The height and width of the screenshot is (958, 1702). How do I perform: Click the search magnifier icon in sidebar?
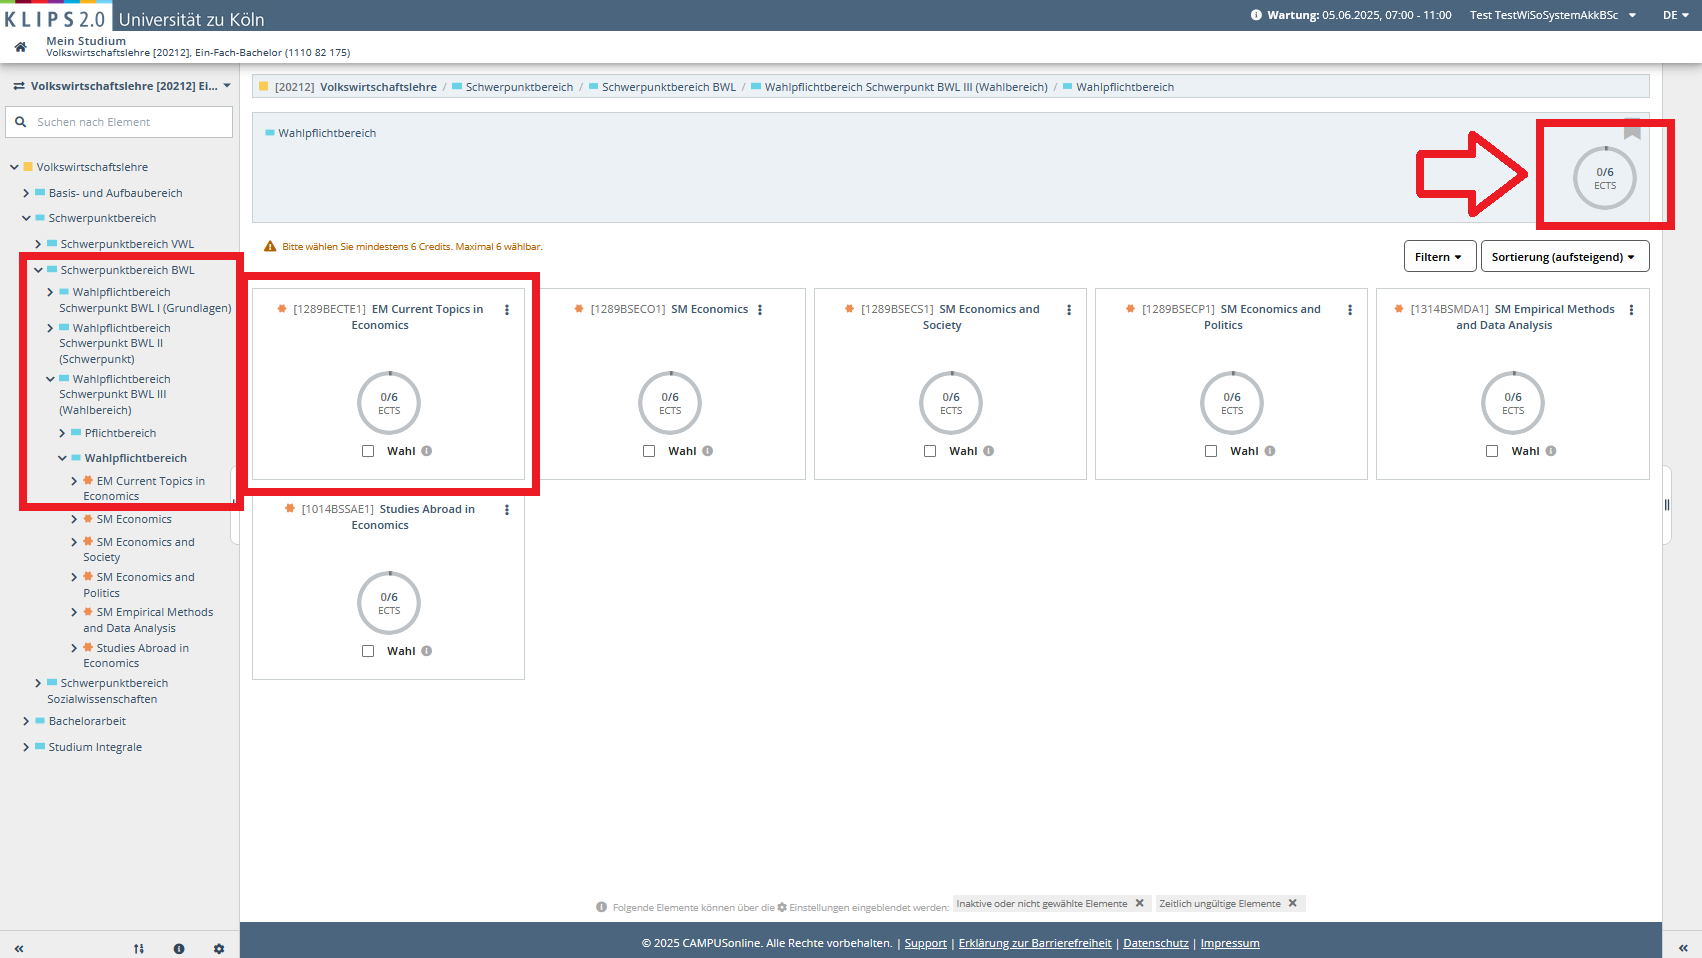pyautogui.click(x=20, y=122)
